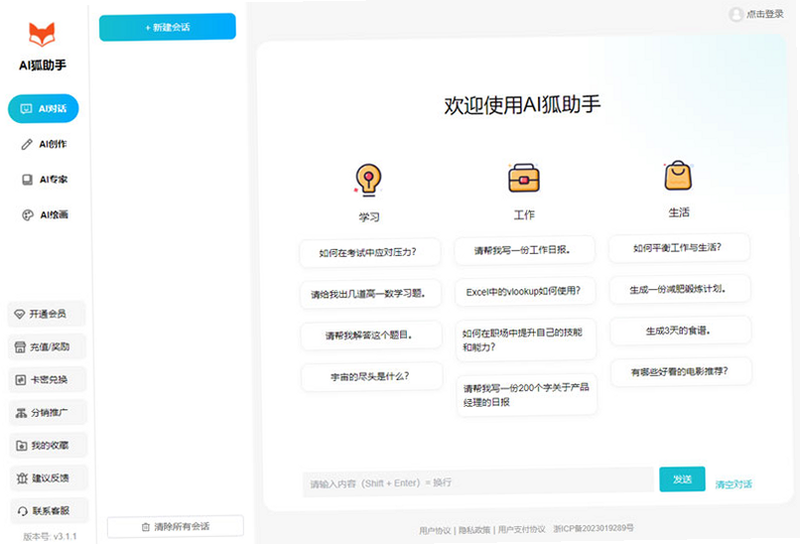The image size is (800, 544).
Task: Choose prompt 有哪些好看的电影推荐?
Action: (681, 372)
